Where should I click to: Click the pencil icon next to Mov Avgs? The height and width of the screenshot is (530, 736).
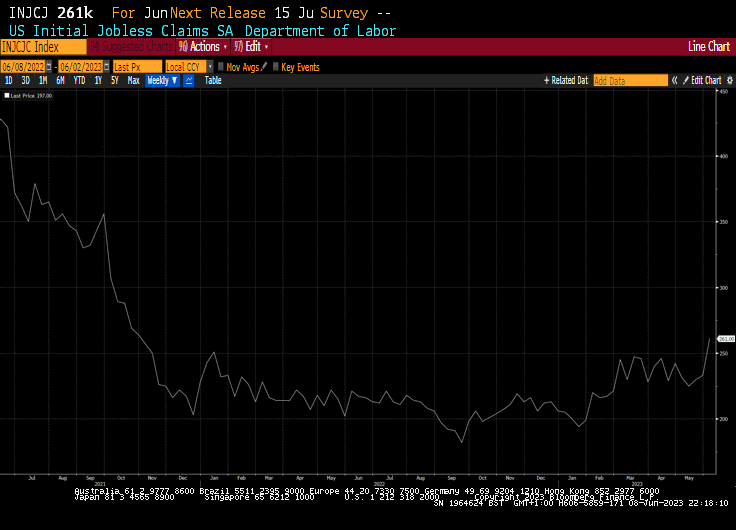point(264,67)
